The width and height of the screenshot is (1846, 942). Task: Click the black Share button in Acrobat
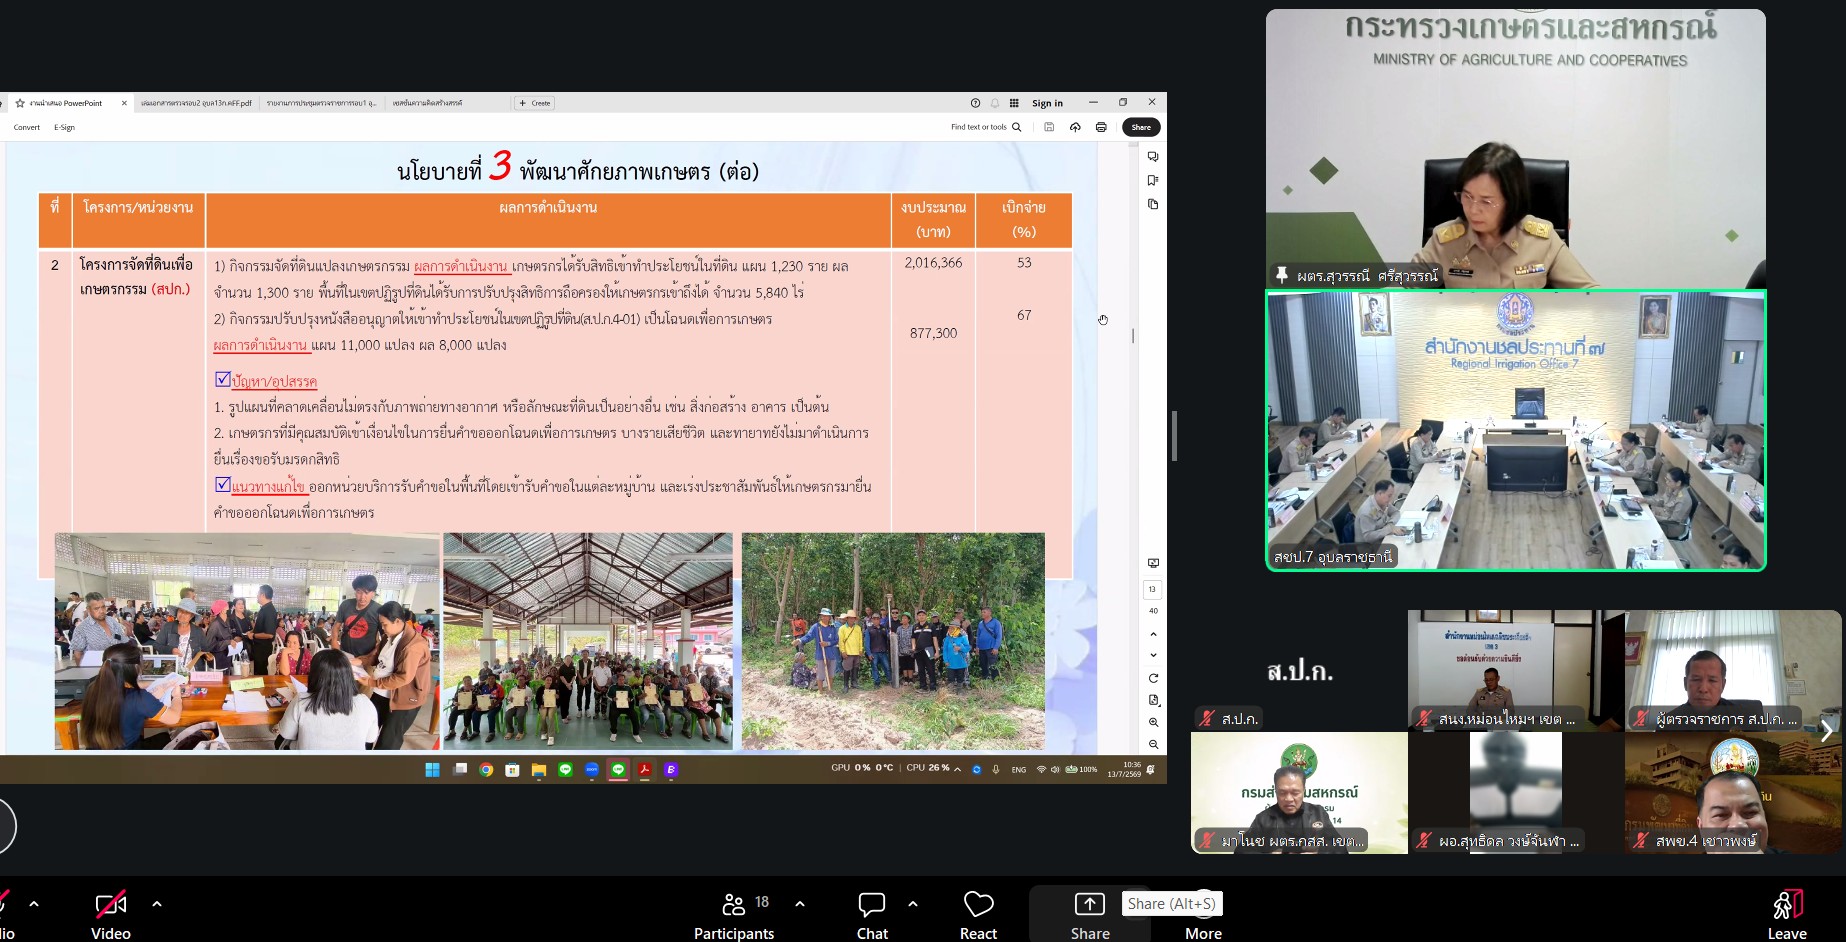1141,127
